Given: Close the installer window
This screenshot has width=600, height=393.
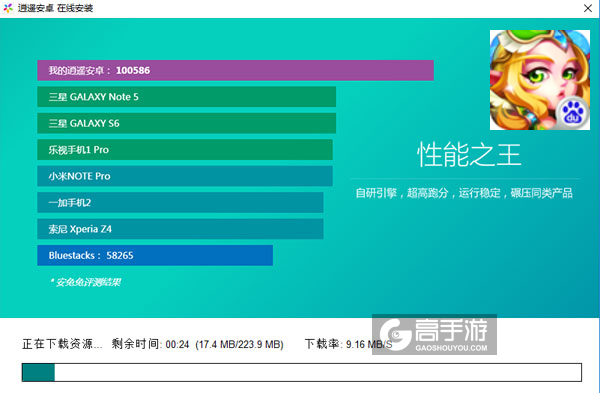Looking at the screenshot, I should click(588, 8).
